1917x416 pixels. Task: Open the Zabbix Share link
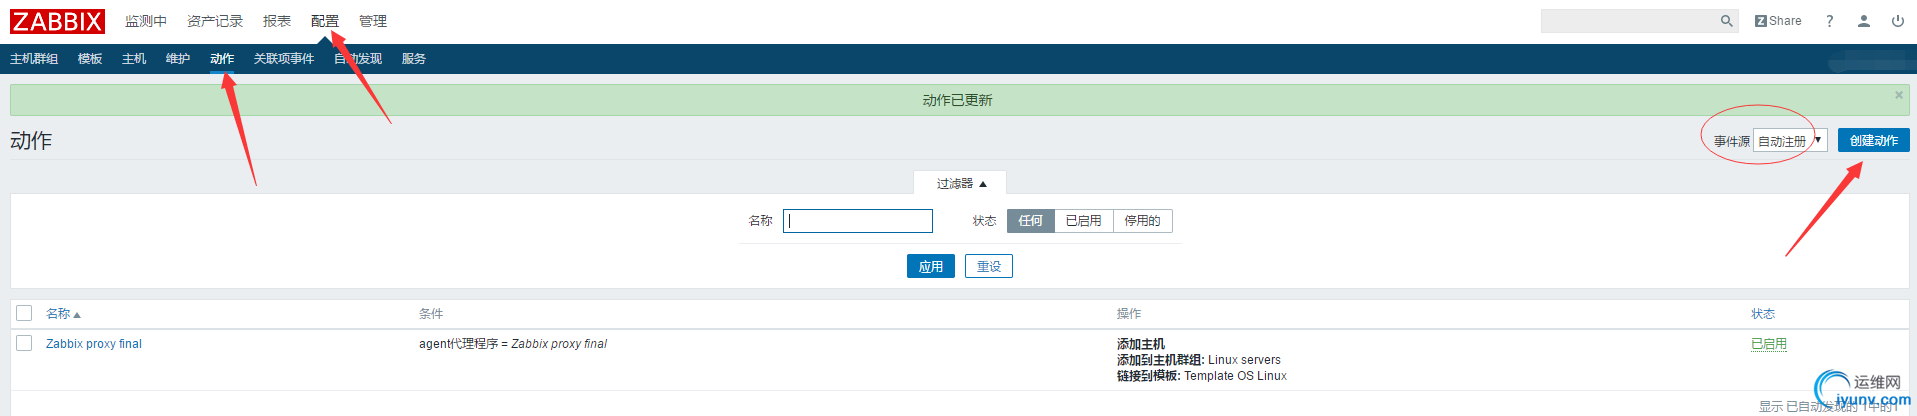[x=1778, y=21]
